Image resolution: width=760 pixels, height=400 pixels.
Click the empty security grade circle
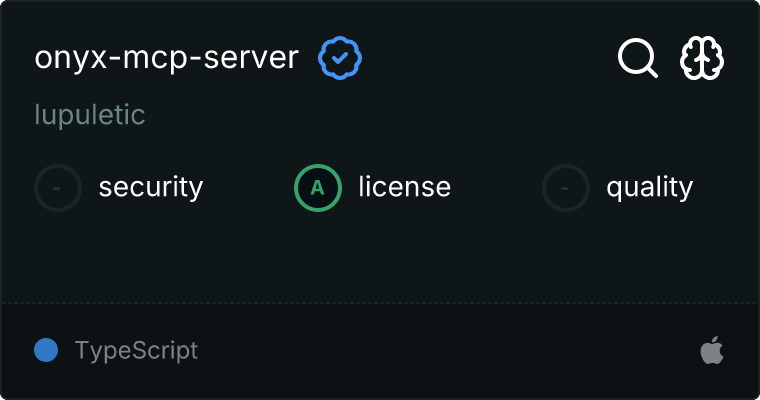[x=58, y=187]
